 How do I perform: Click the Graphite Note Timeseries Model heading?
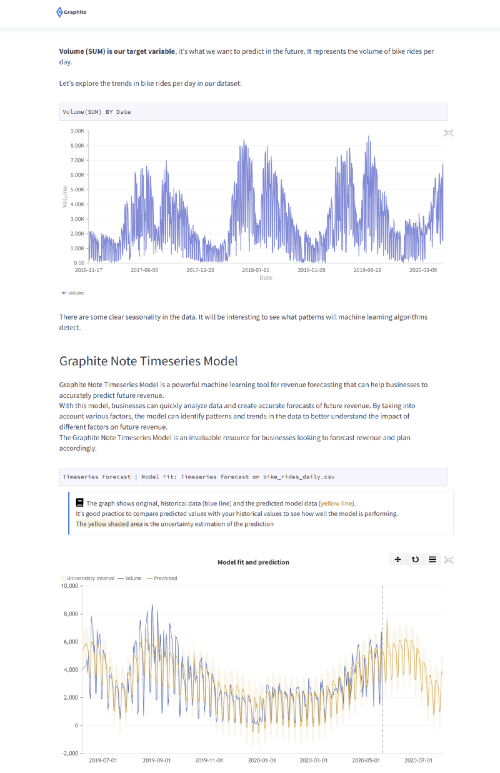[x=148, y=361]
